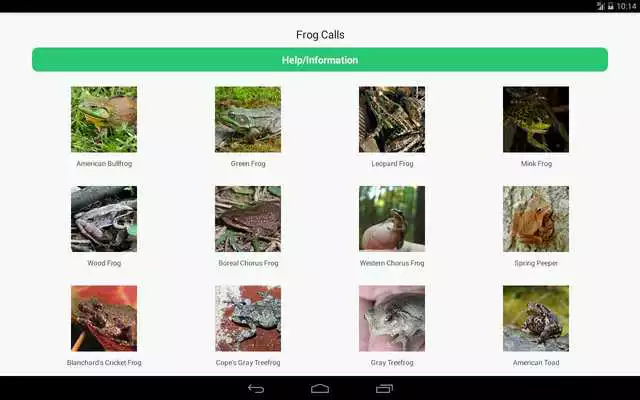Screen dimensions: 640x400
Task: Tap the Mink Frog photo
Action: click(536, 119)
